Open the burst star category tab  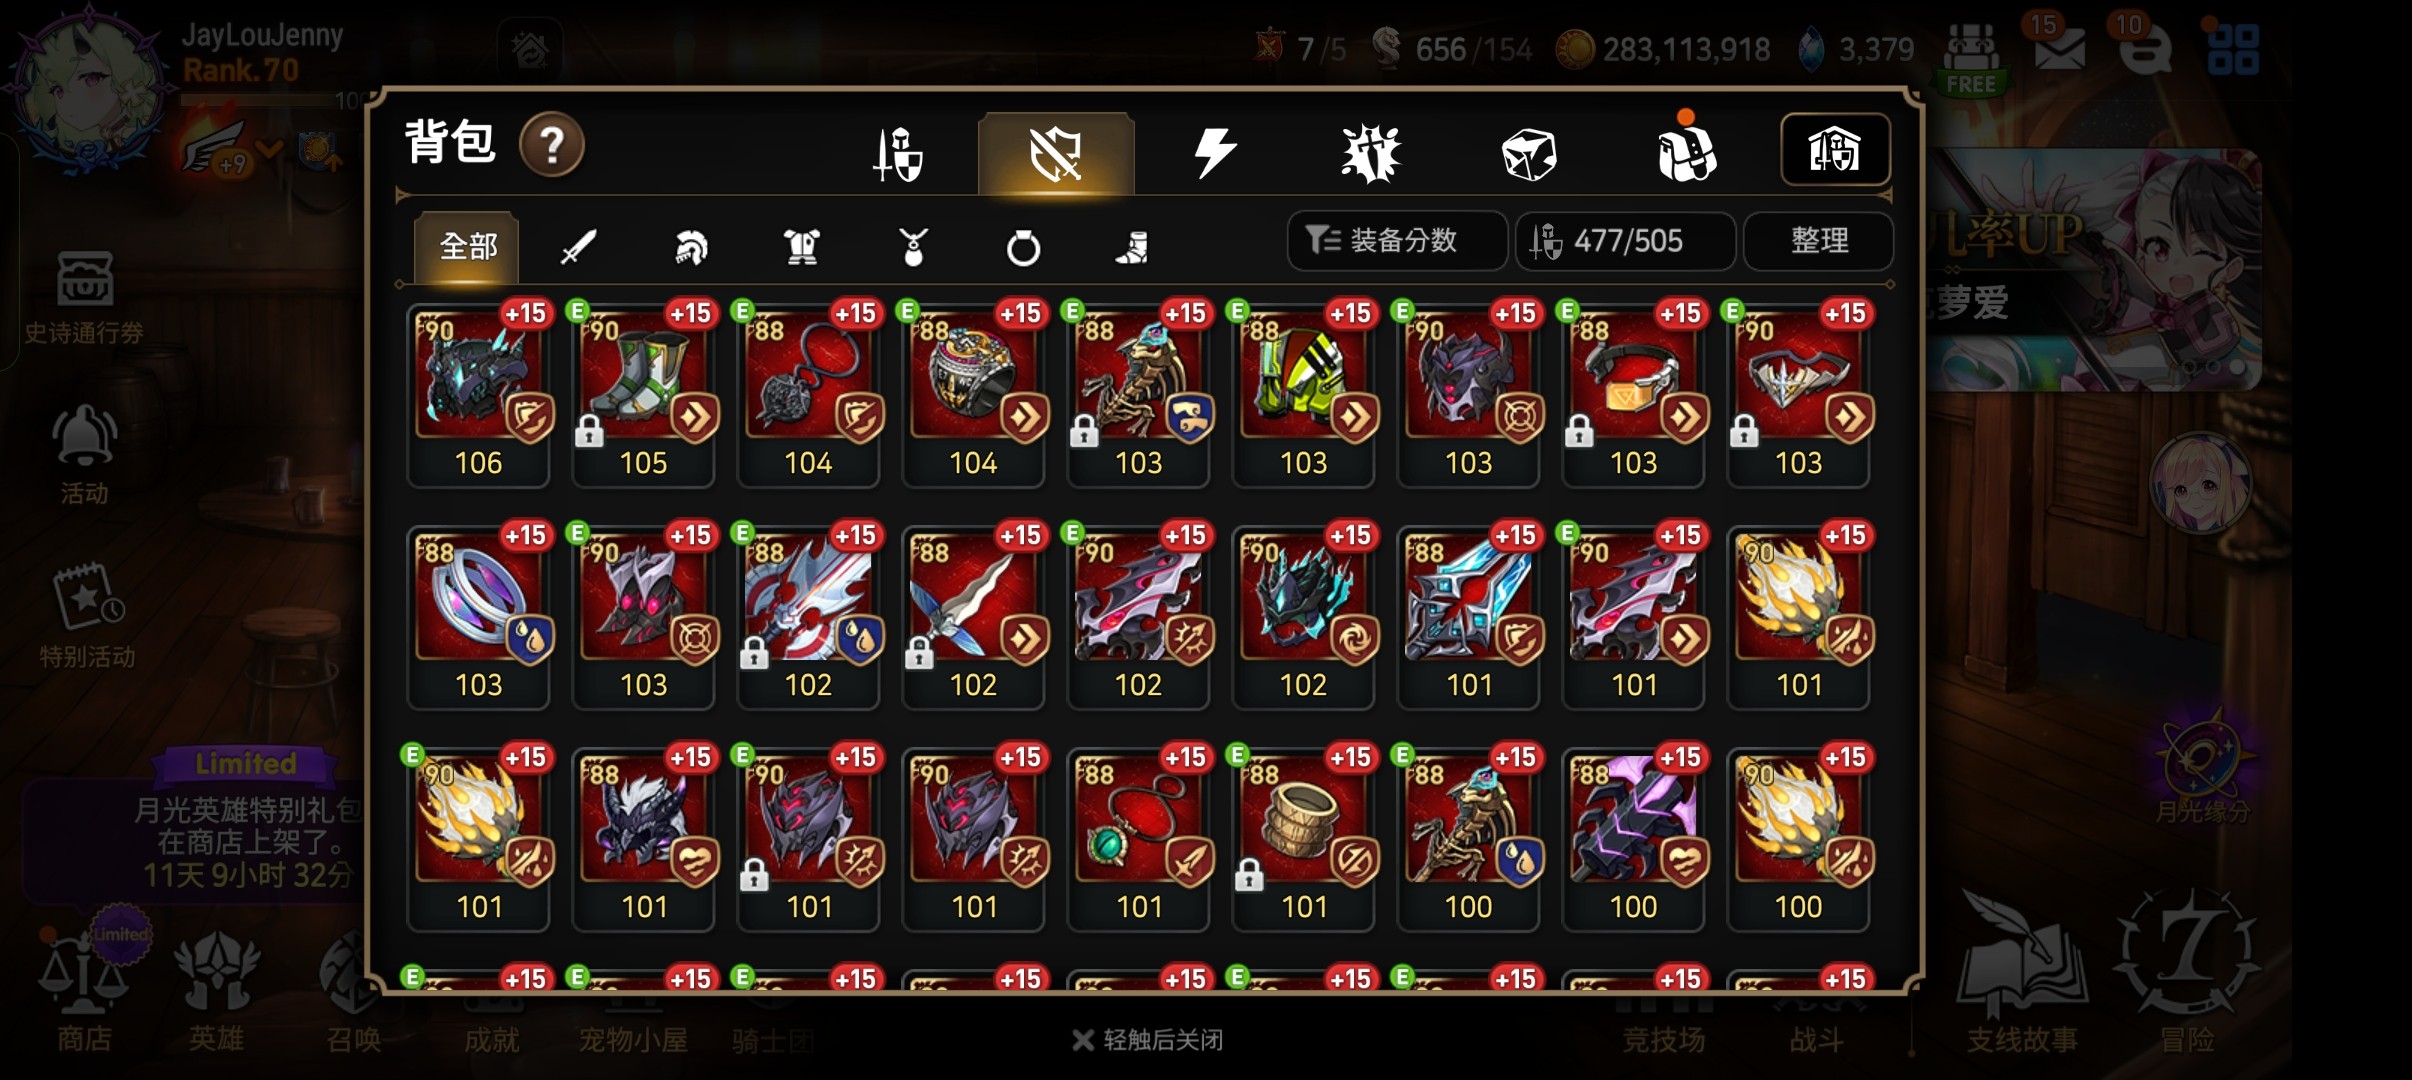click(1371, 153)
